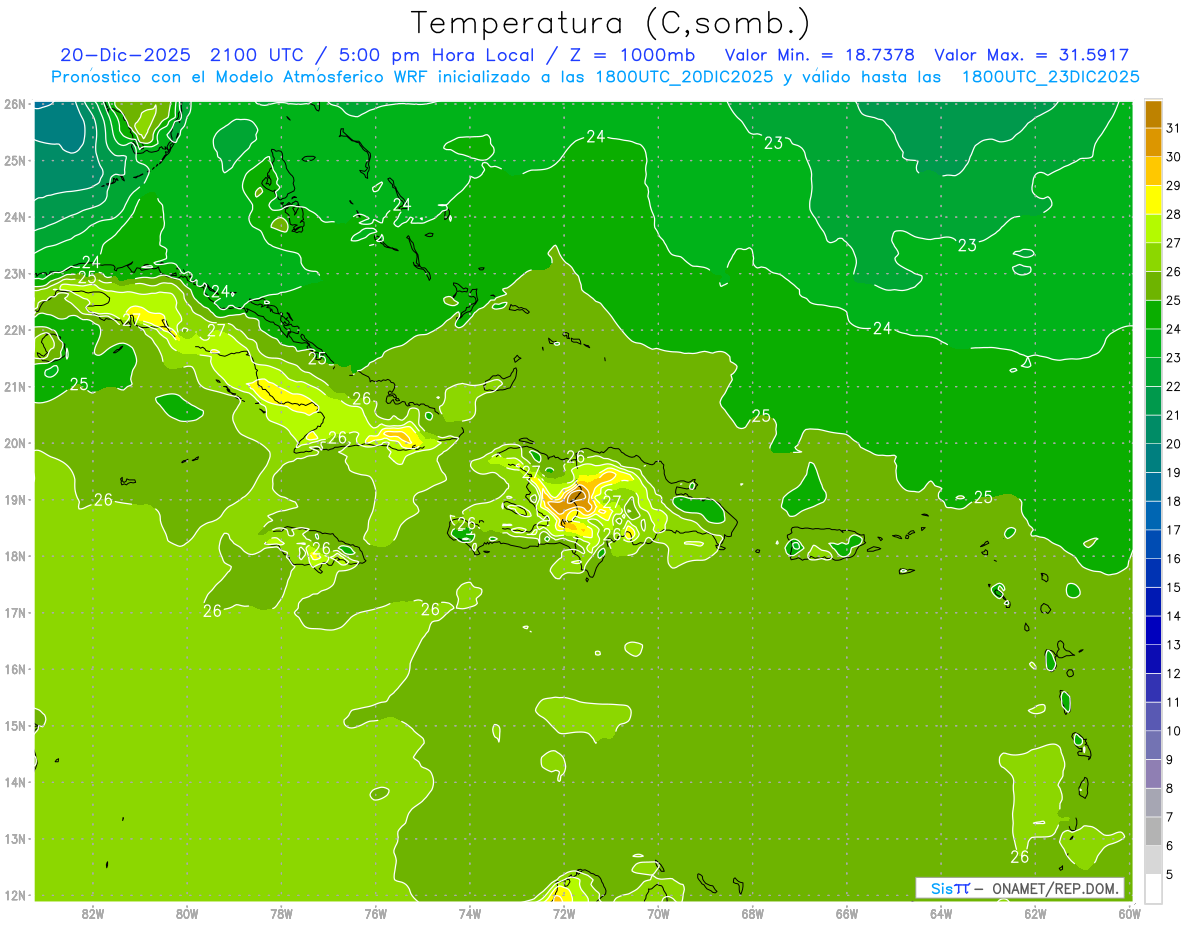Click the "25N" latitude label
This screenshot has width=1200, height=927.
pyautogui.click(x=14, y=160)
